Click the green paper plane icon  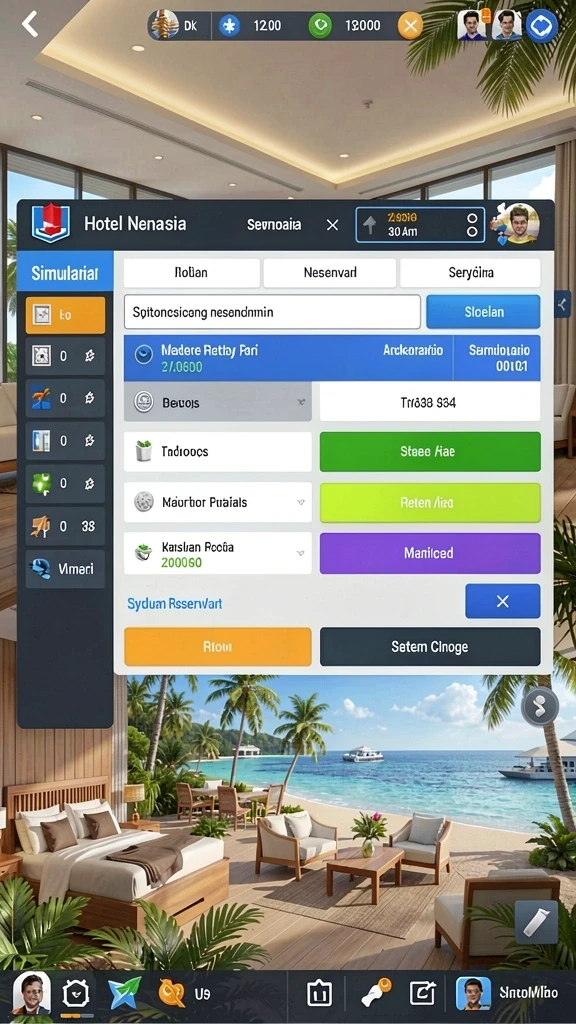pyautogui.click(x=124, y=994)
